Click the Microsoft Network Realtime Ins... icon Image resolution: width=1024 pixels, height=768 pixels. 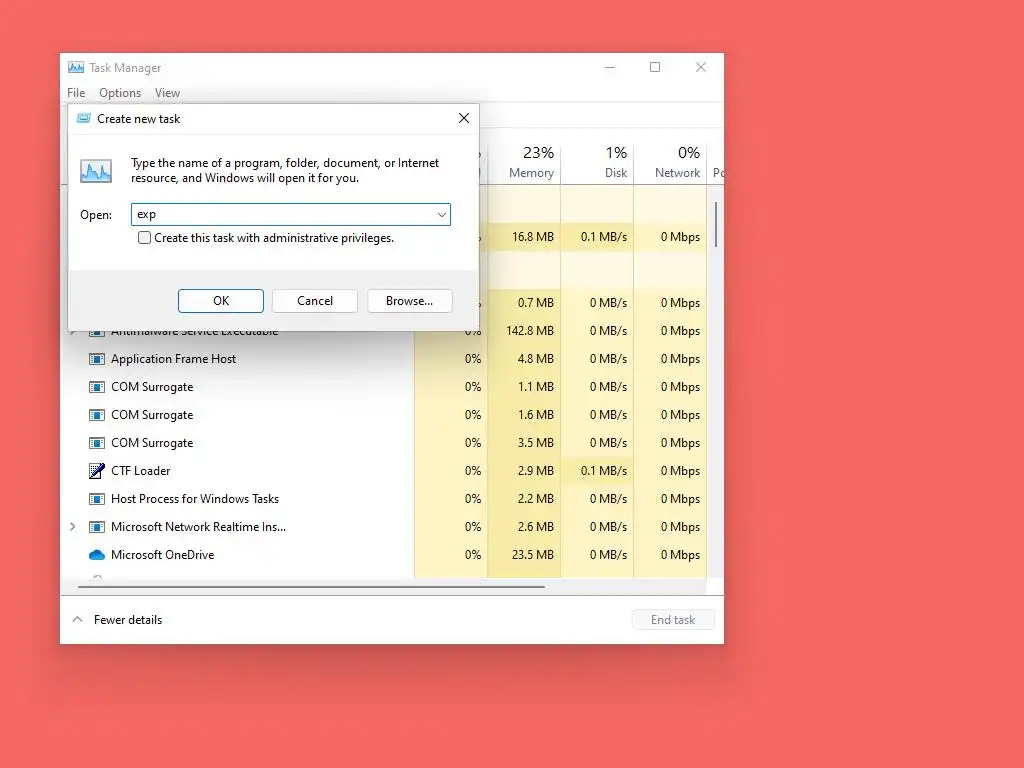[97, 527]
